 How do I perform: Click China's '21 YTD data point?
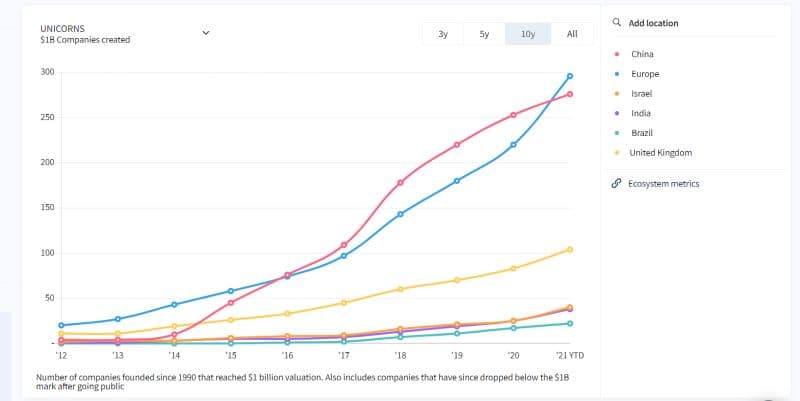click(570, 94)
